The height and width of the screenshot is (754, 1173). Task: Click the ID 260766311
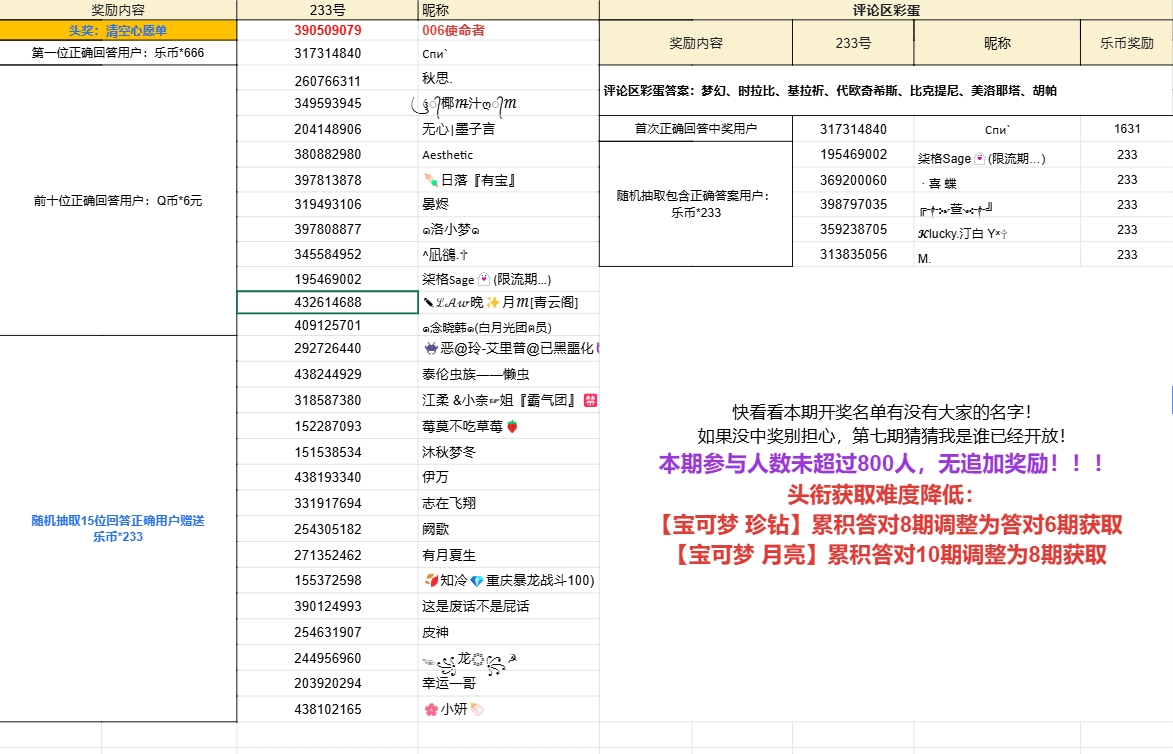[x=328, y=81]
